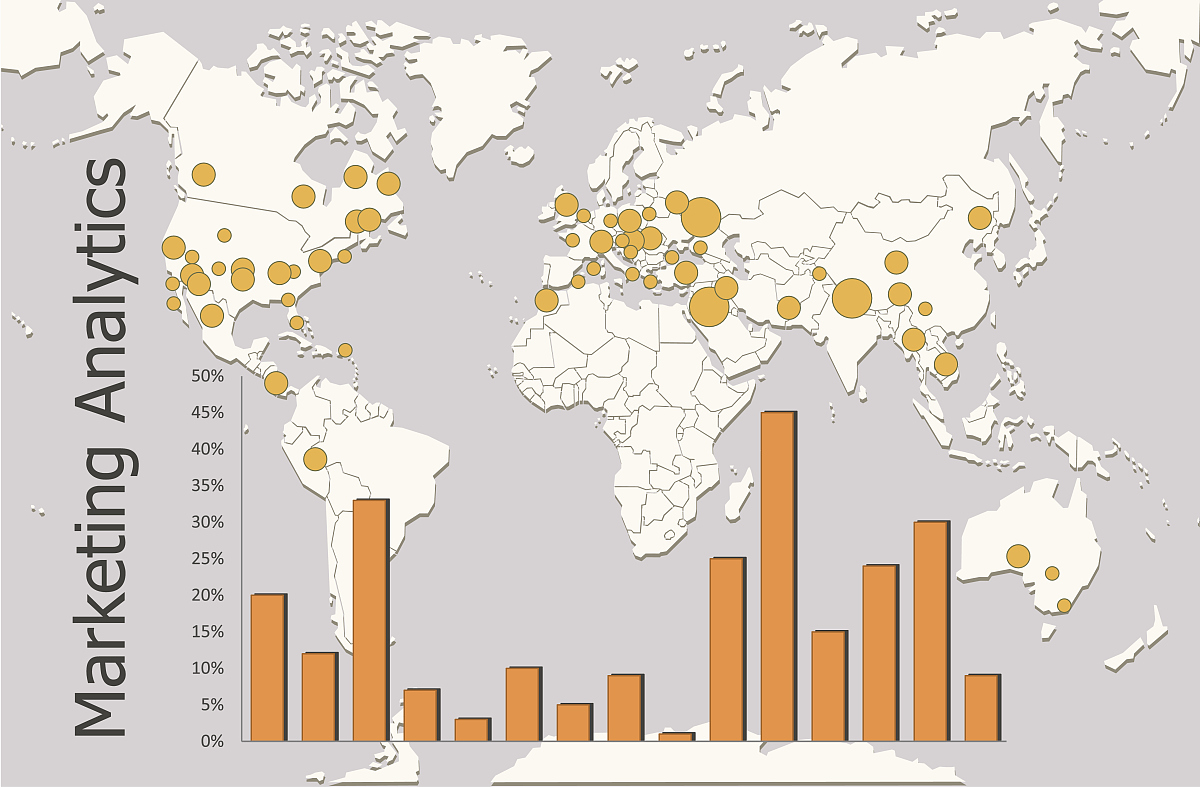The image size is (1200, 787).
Task: Select the 50% axis label
Action: tap(207, 376)
